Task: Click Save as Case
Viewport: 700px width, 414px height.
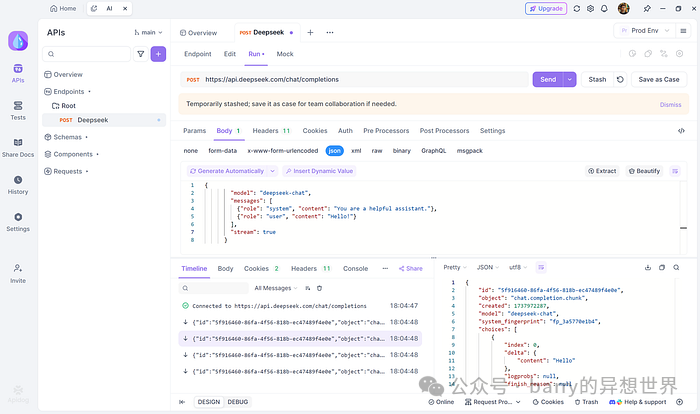Action: click(x=659, y=79)
